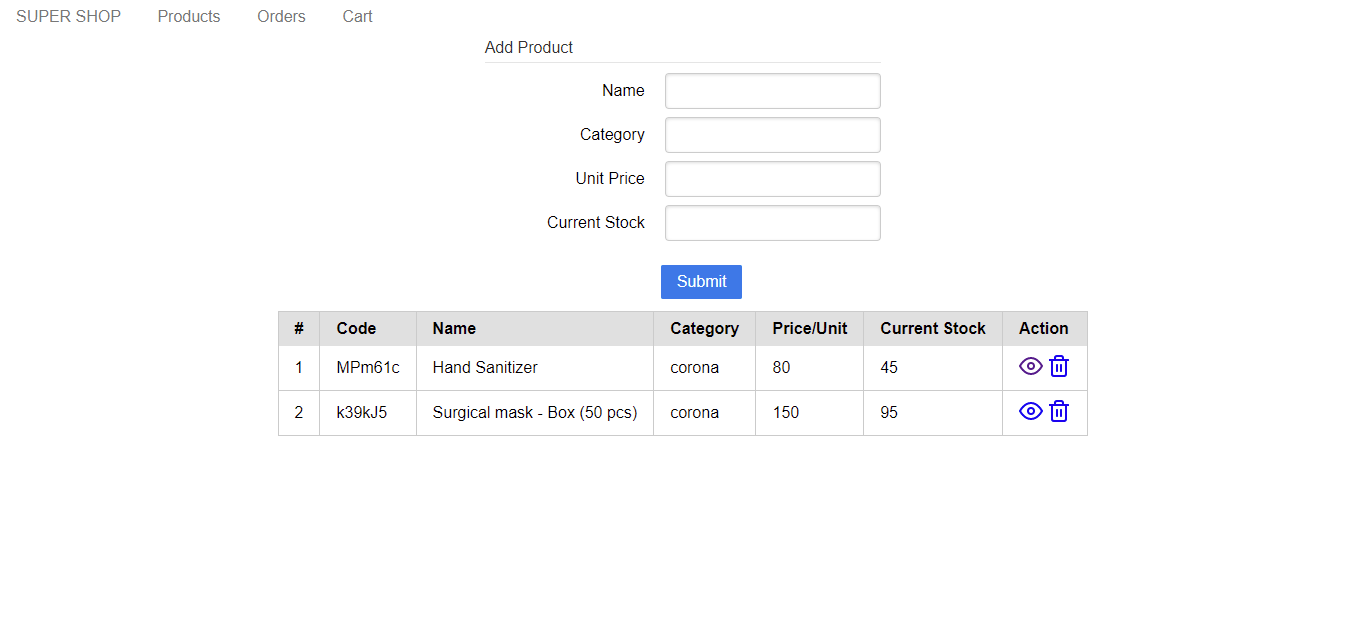
Task: Click the Code column header
Action: pyautogui.click(x=356, y=328)
